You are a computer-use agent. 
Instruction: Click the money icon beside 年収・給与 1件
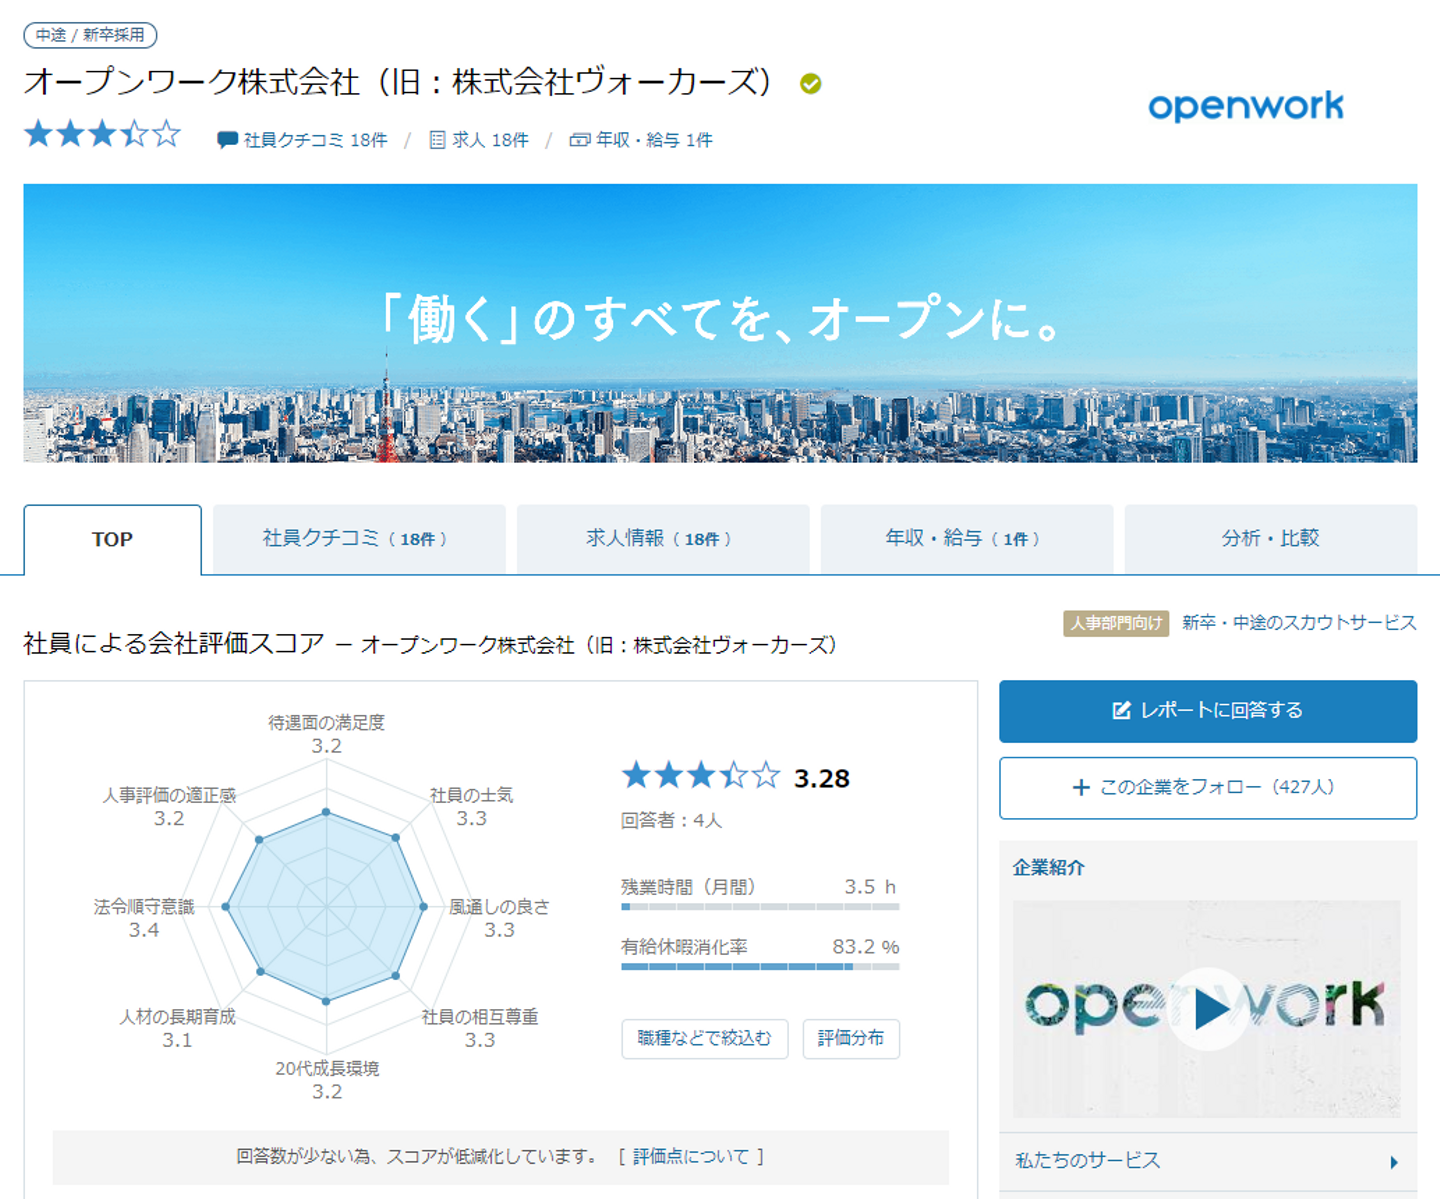click(579, 140)
